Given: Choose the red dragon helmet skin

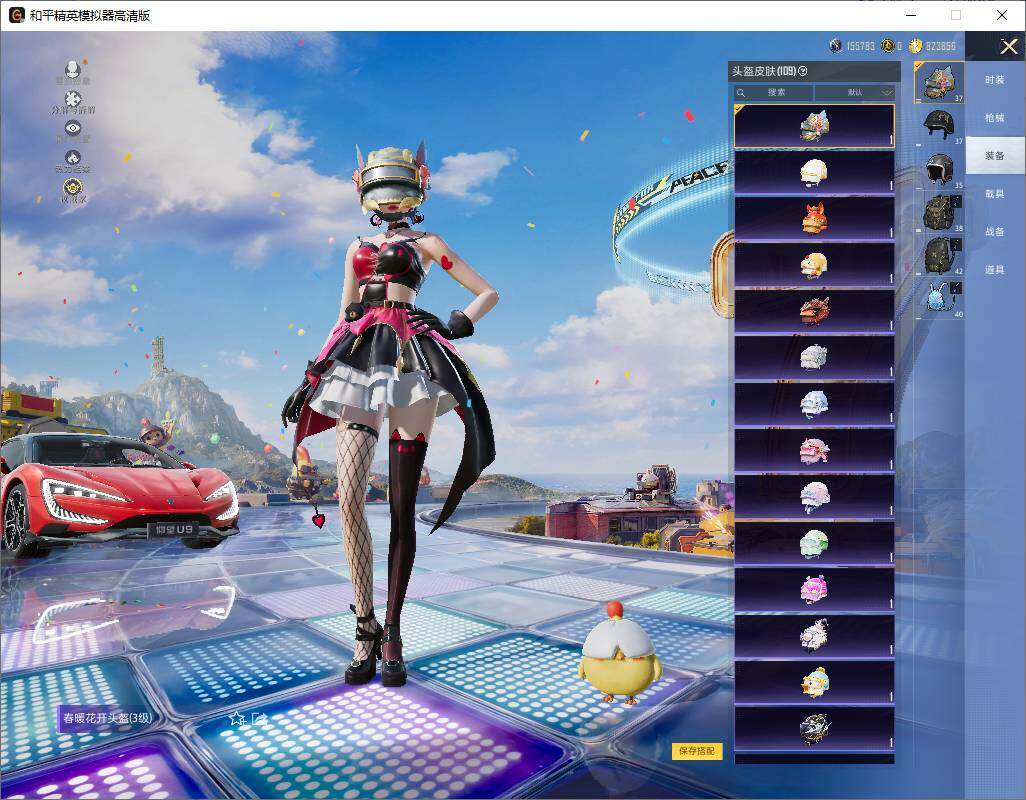Looking at the screenshot, I should point(814,311).
